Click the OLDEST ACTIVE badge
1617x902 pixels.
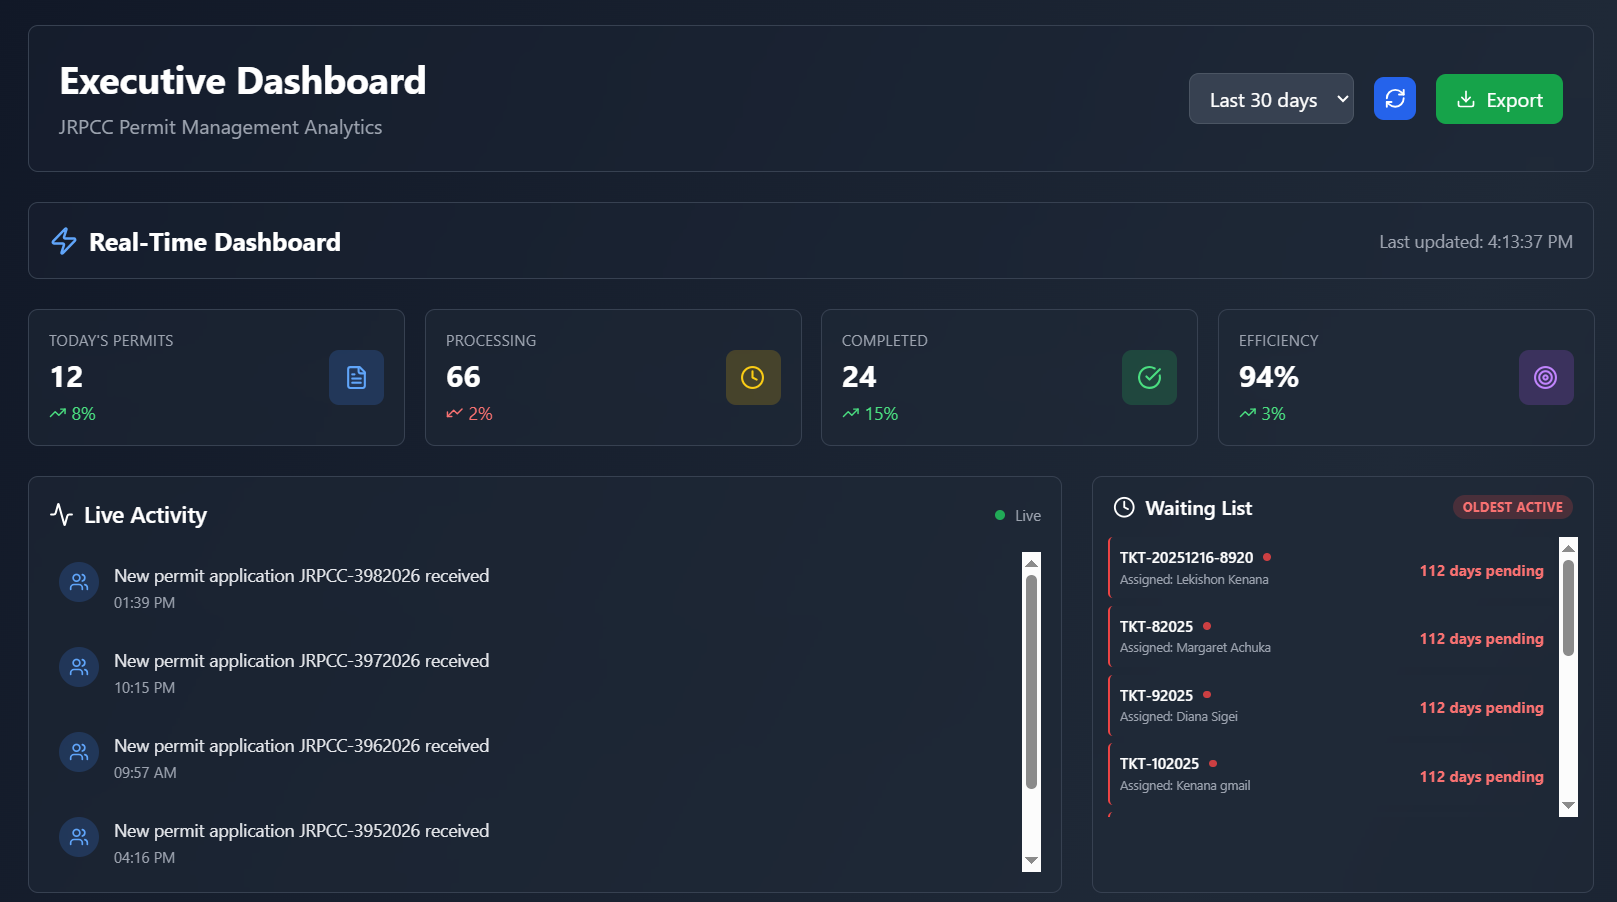(x=1512, y=507)
